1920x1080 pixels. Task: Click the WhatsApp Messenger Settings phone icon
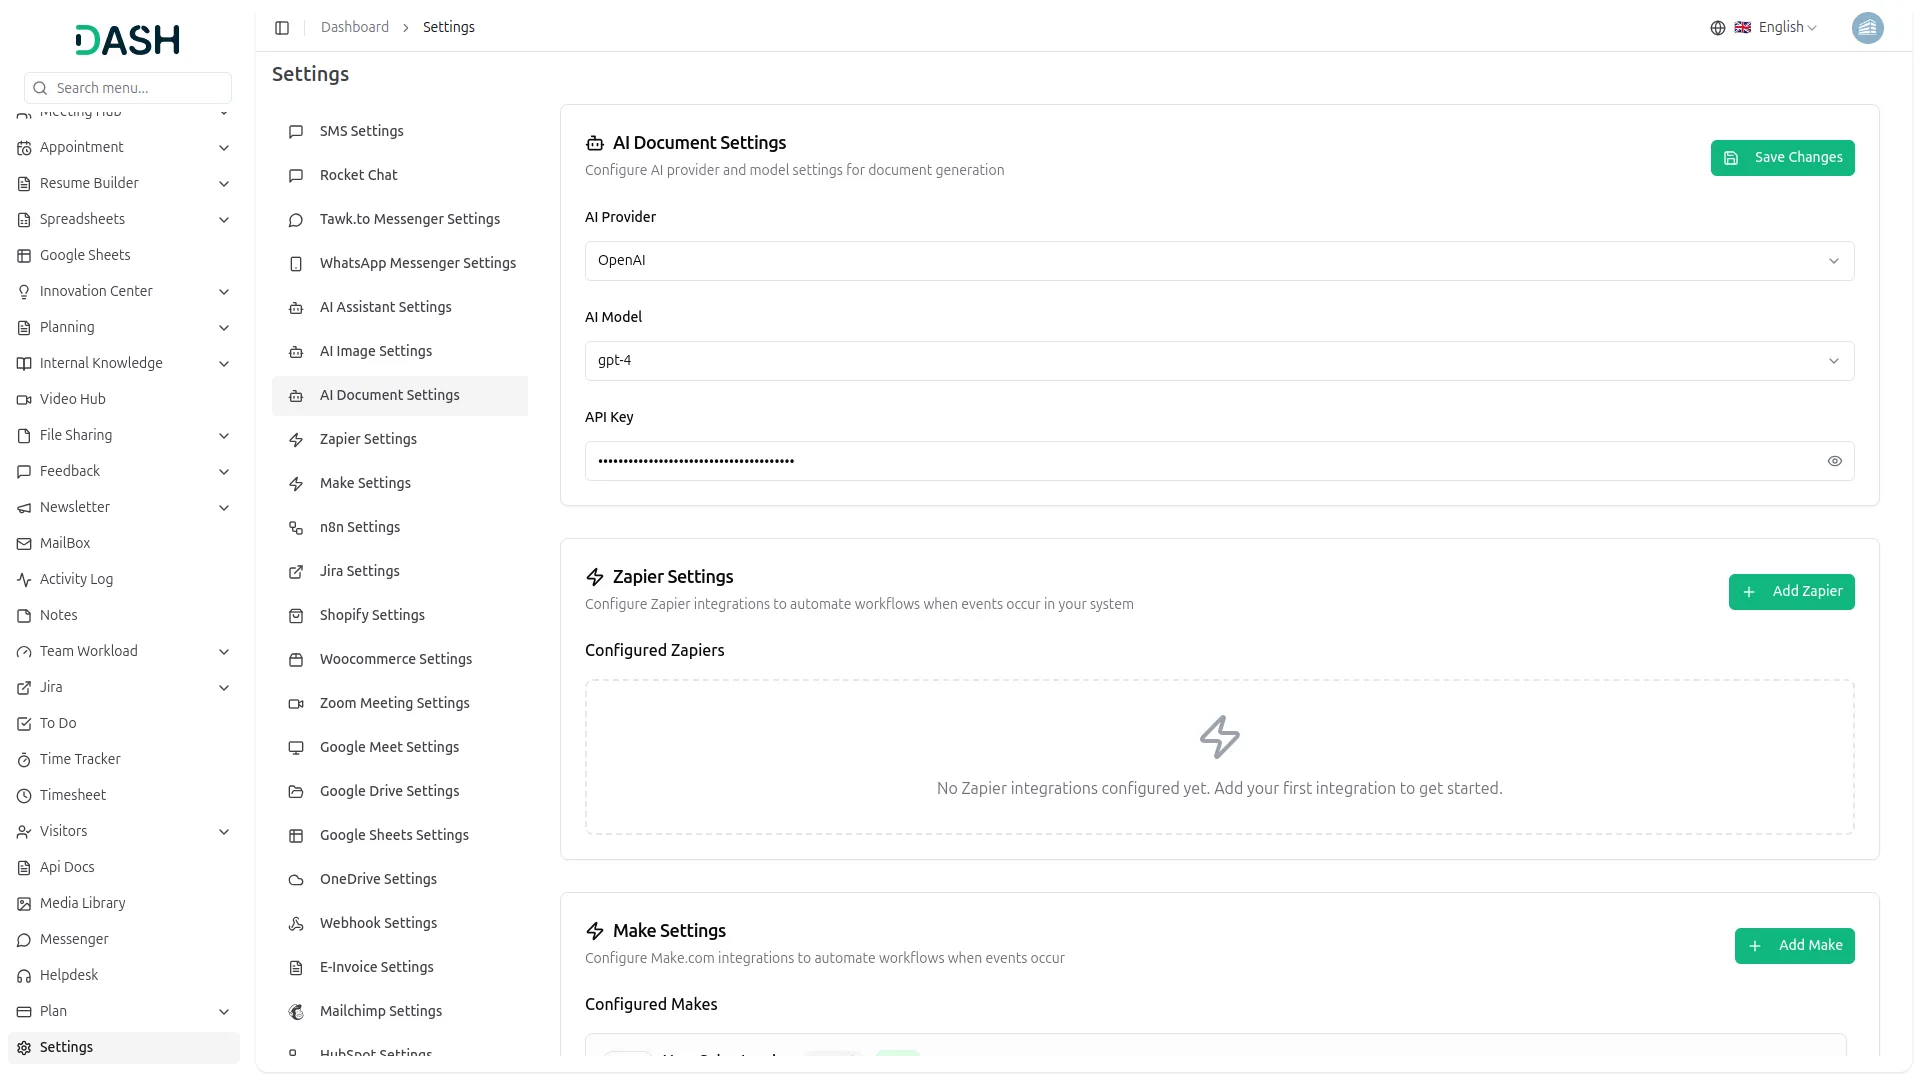click(x=294, y=264)
